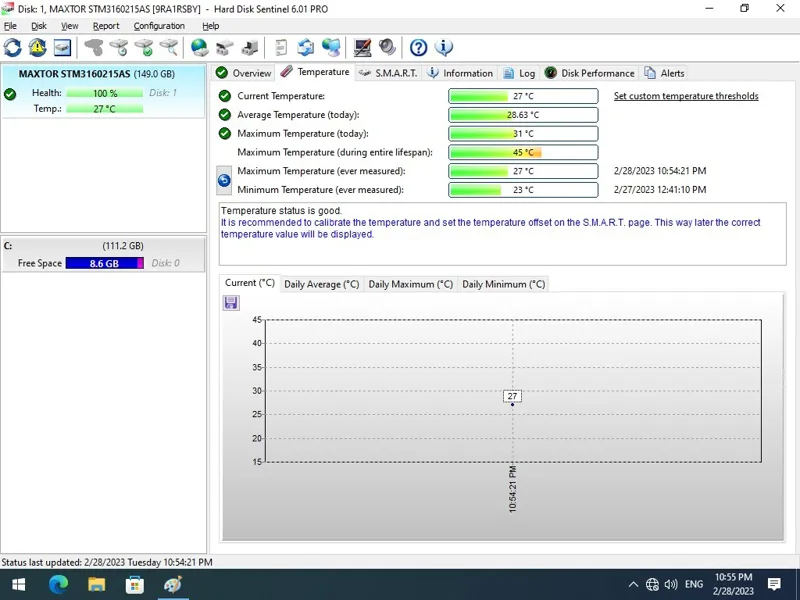Image resolution: width=800 pixels, height=600 pixels.
Task: Open the Help menu
Action: click(x=210, y=26)
